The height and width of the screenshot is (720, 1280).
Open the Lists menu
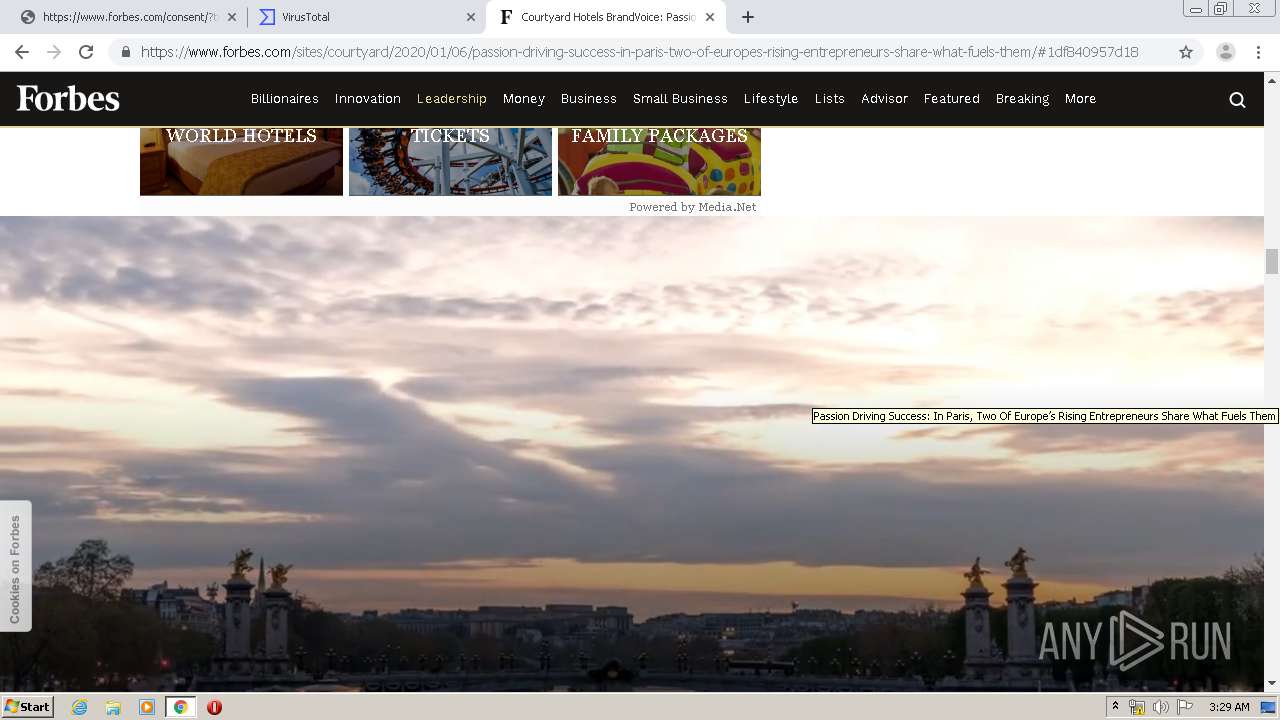pos(830,98)
